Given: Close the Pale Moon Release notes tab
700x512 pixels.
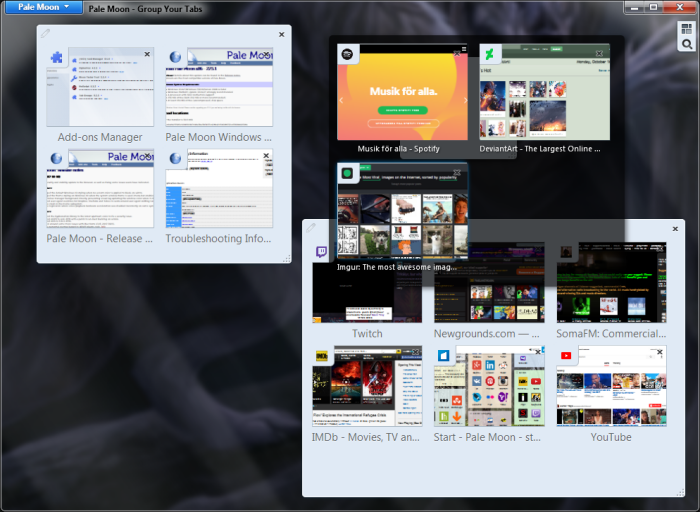Looking at the screenshot, I should (x=147, y=155).
